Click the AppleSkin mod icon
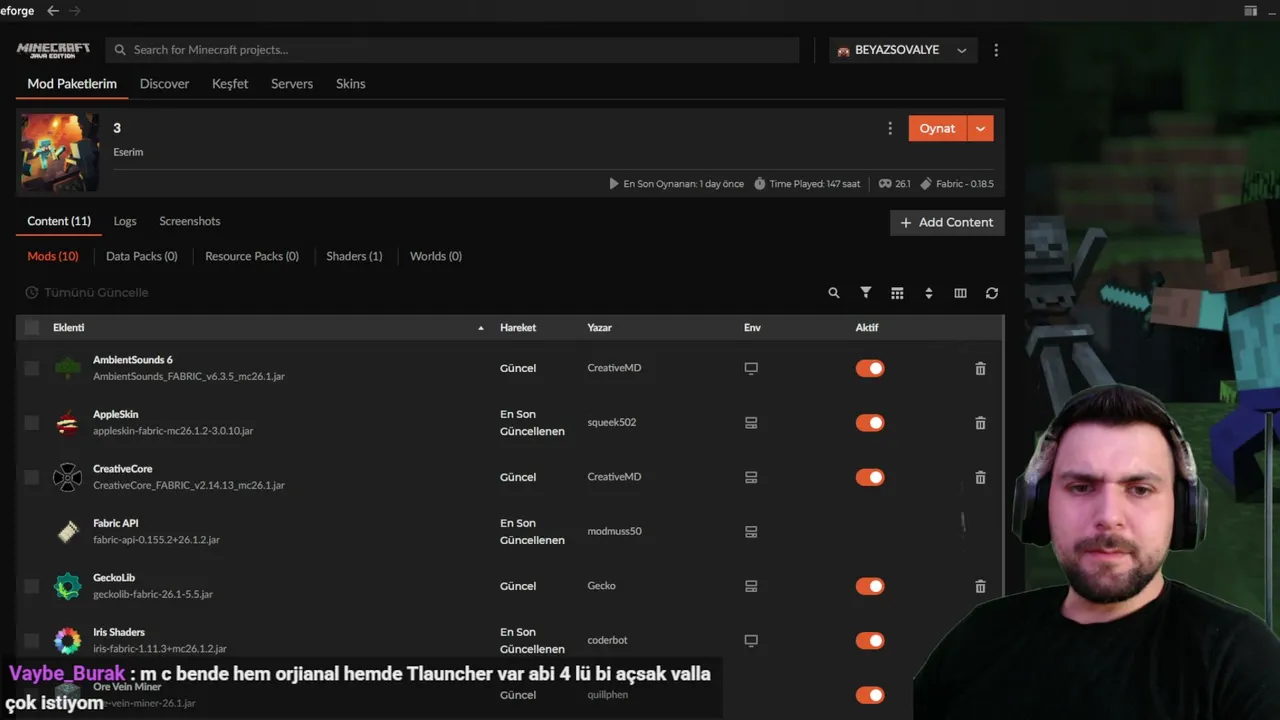Screen dimensions: 1280x720 tap(67, 423)
